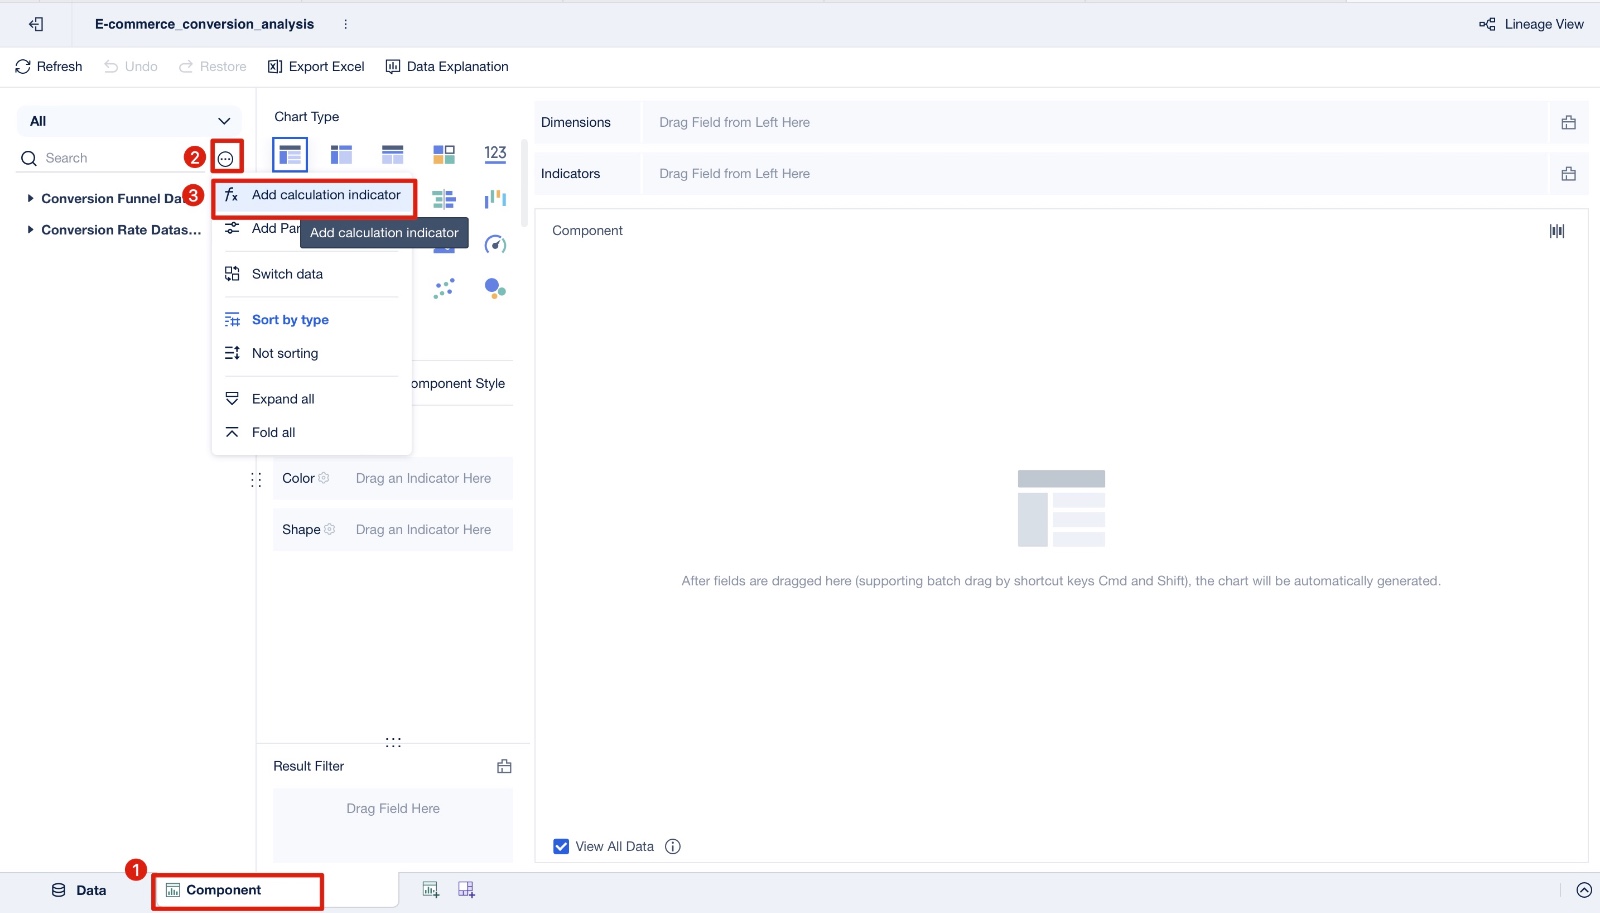The image size is (1600, 913).
Task: Choose the gauge chart type icon
Action: 495,244
